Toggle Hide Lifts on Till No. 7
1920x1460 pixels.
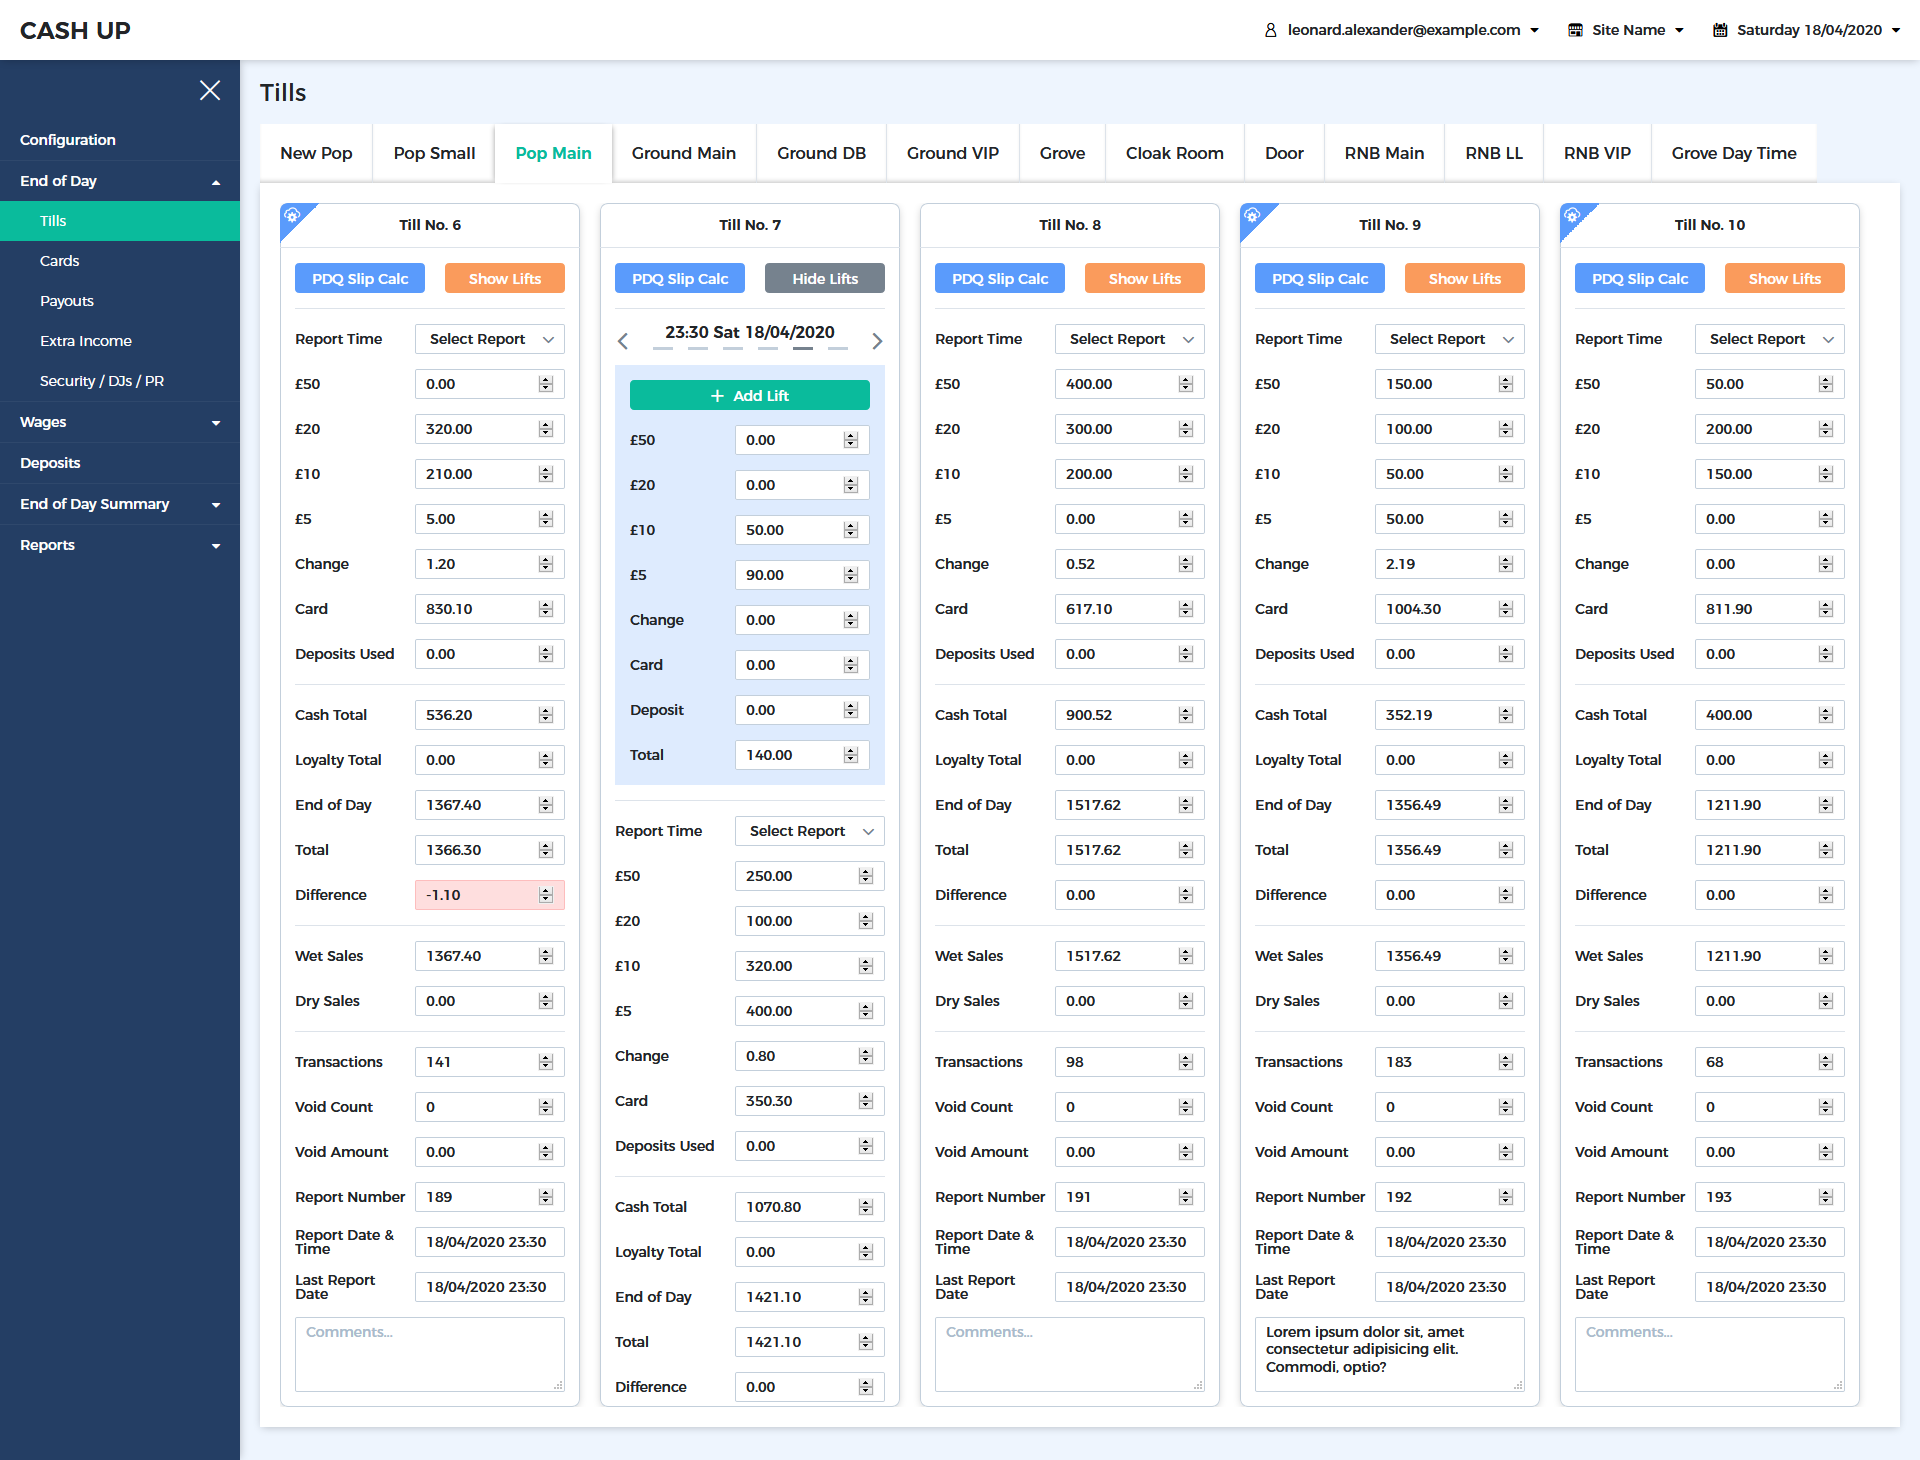824,279
